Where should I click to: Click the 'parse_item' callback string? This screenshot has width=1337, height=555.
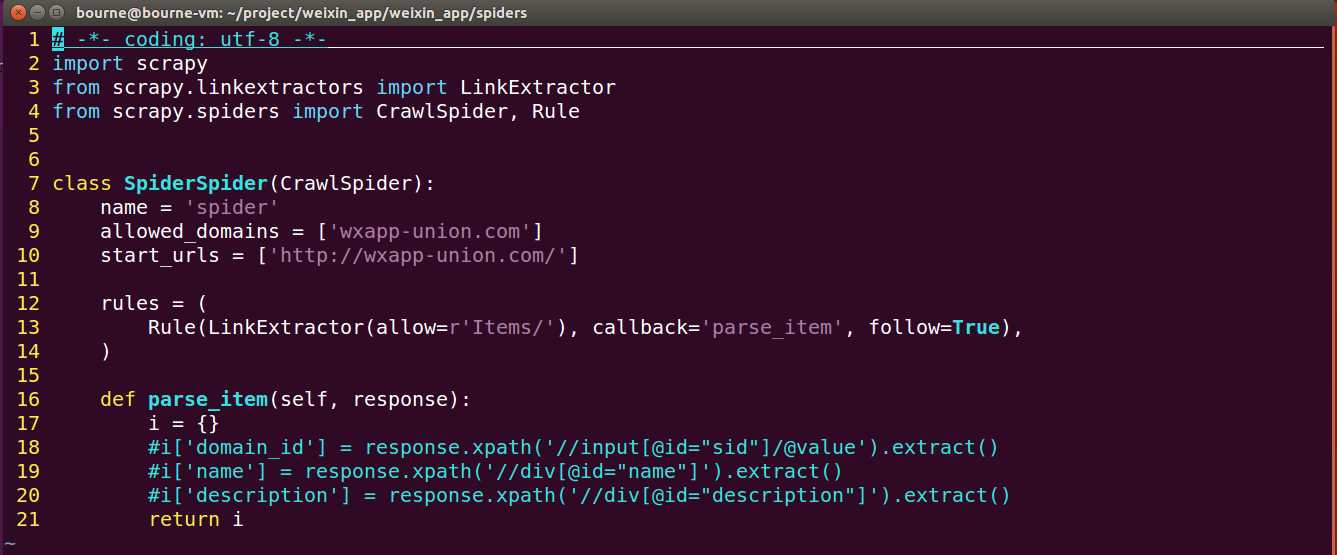click(777, 327)
